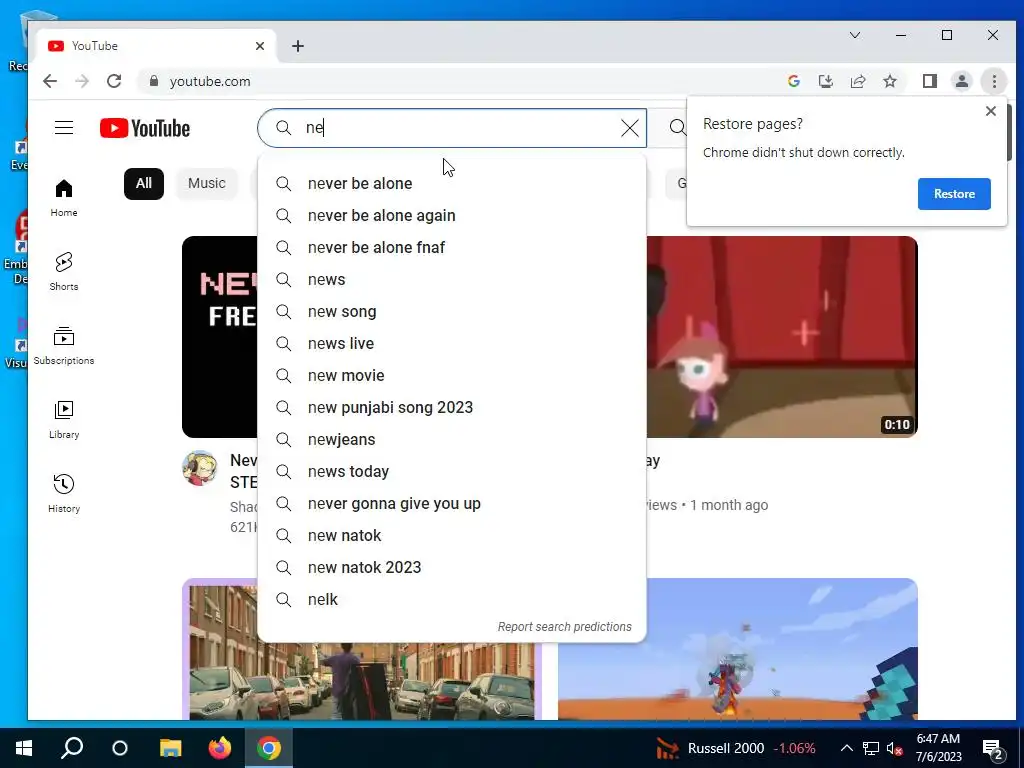Launch Firefox from the taskbar
Screen dimensions: 1024x768
[x=219, y=748]
